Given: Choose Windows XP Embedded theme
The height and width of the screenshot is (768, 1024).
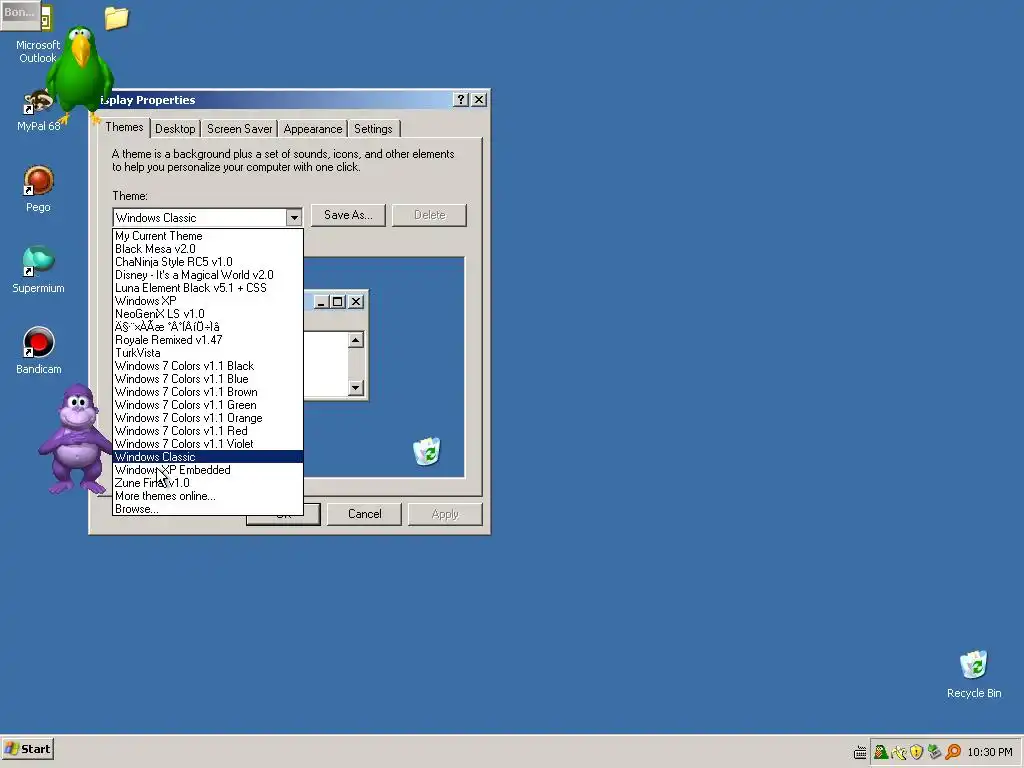Looking at the screenshot, I should (208, 470).
